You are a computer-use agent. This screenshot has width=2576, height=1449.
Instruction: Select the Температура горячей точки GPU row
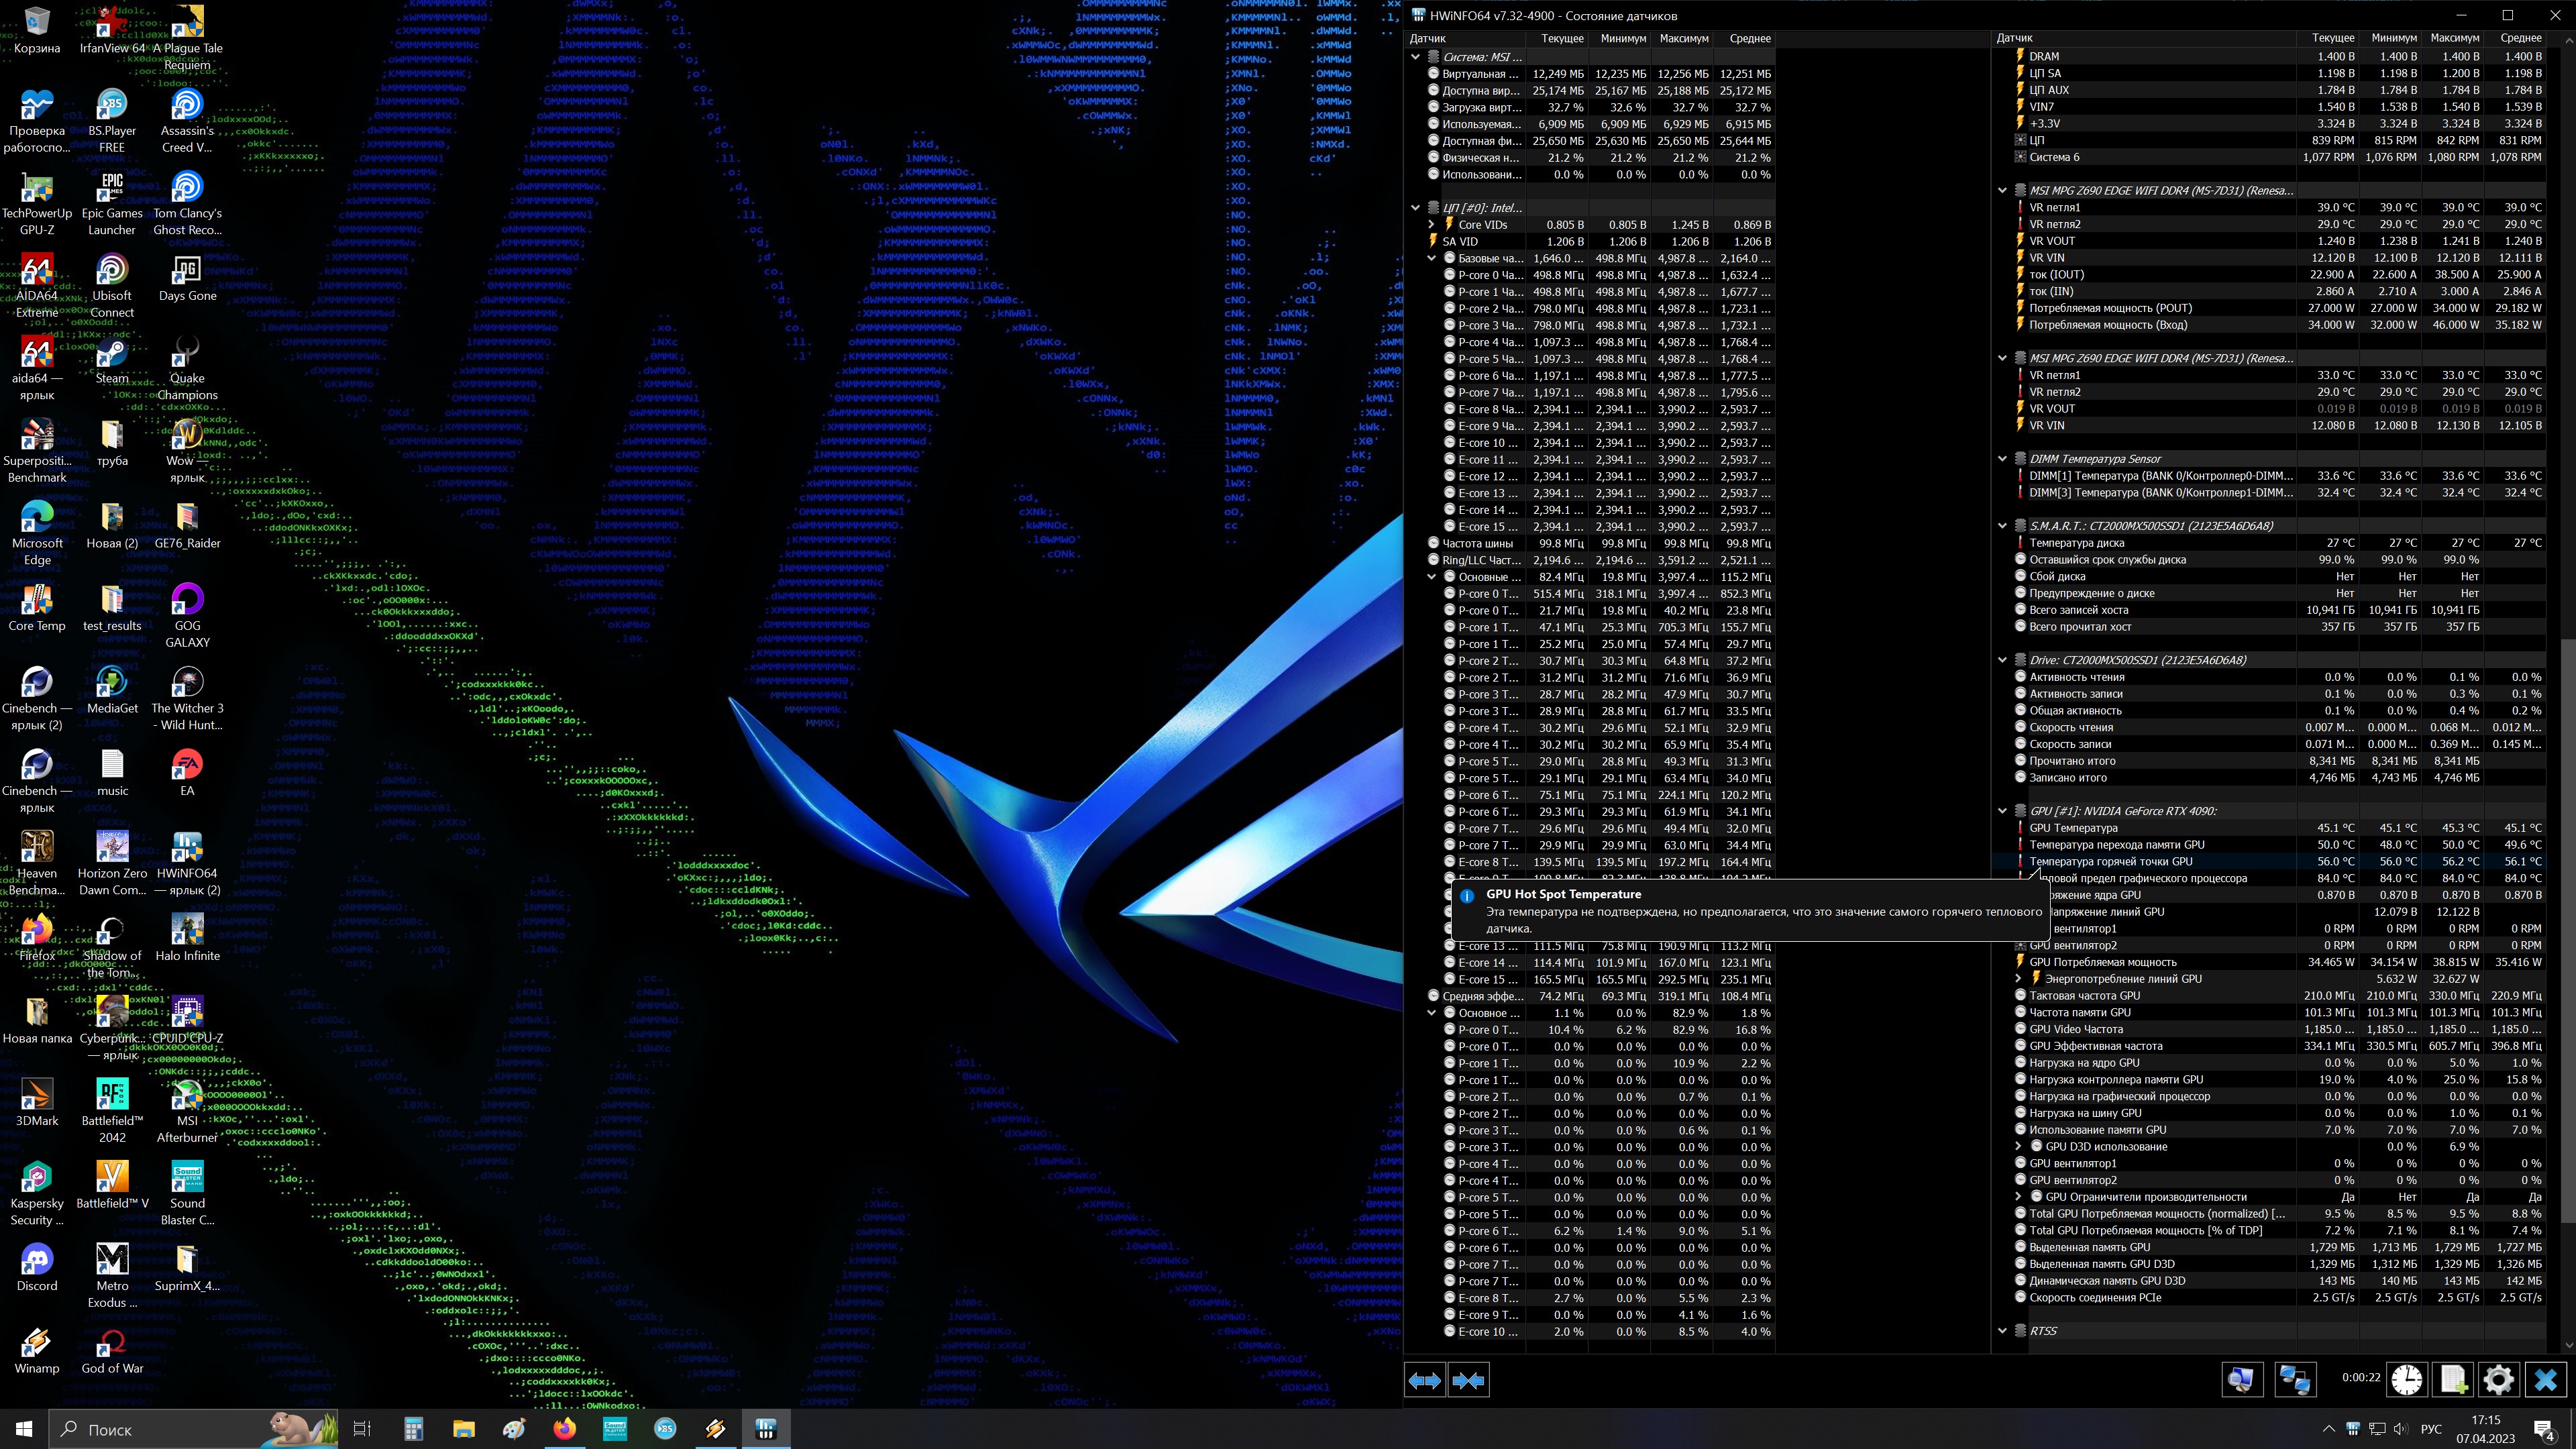[2110, 861]
